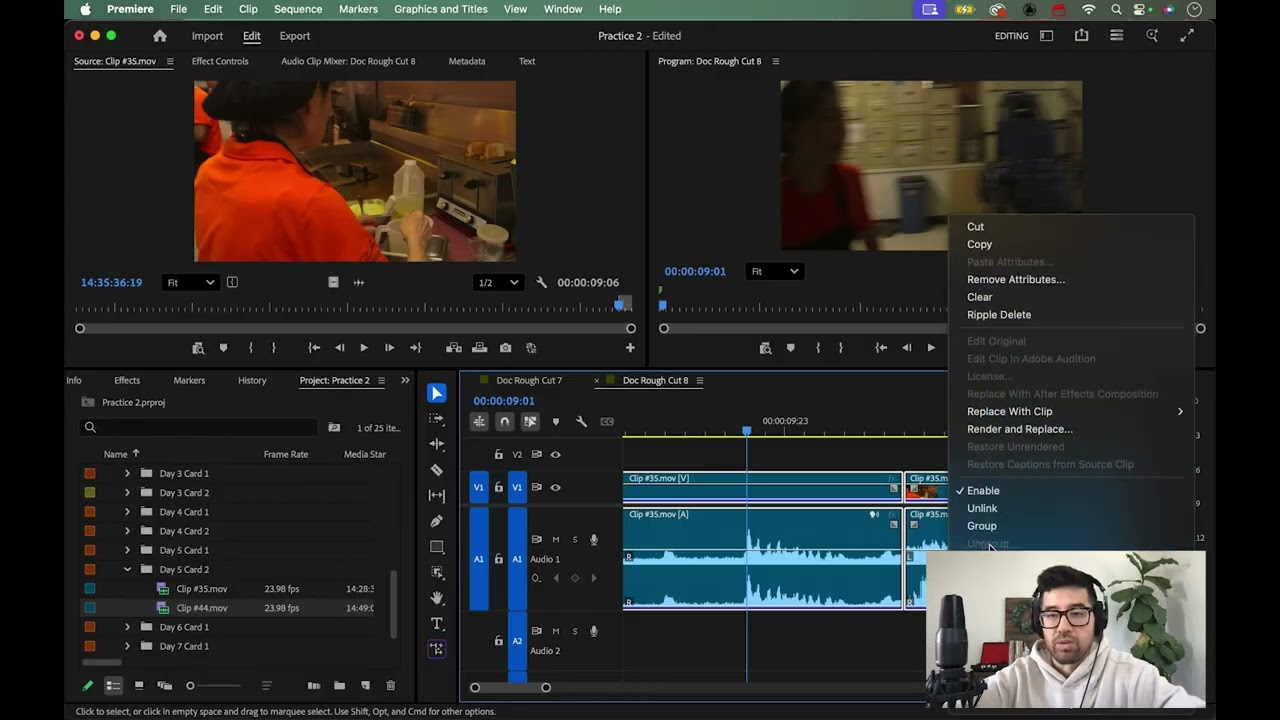This screenshot has height=720, width=1280.
Task: Add a marker in the timeline header
Action: point(556,421)
